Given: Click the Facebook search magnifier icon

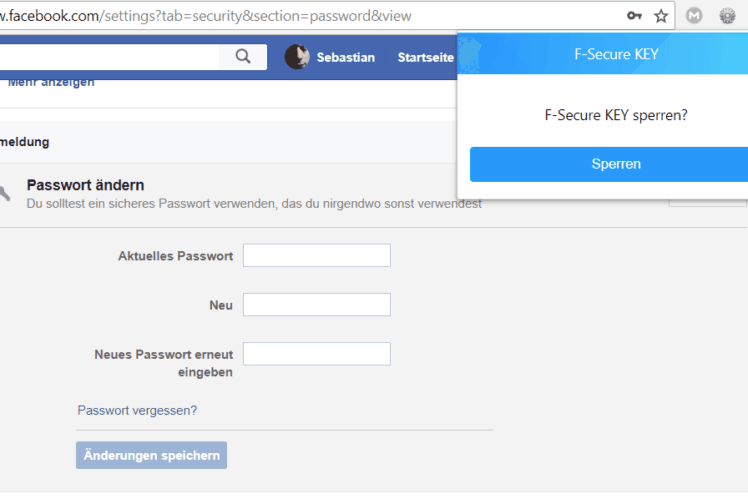Looking at the screenshot, I should pos(243,56).
